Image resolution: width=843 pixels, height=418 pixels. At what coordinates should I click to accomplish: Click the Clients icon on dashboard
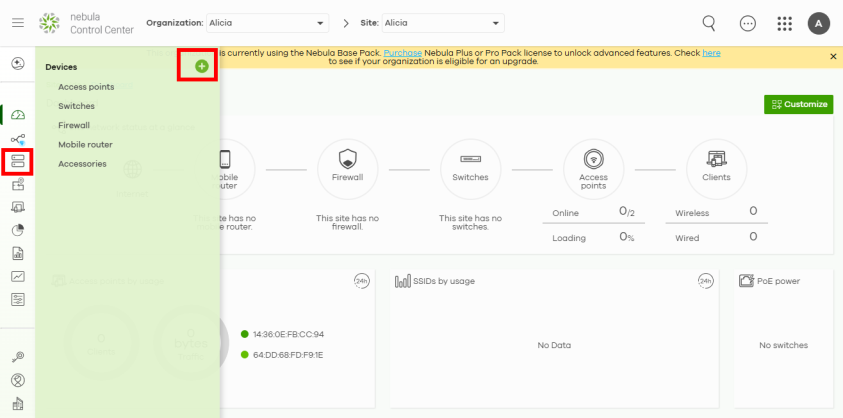pyautogui.click(x=717, y=159)
